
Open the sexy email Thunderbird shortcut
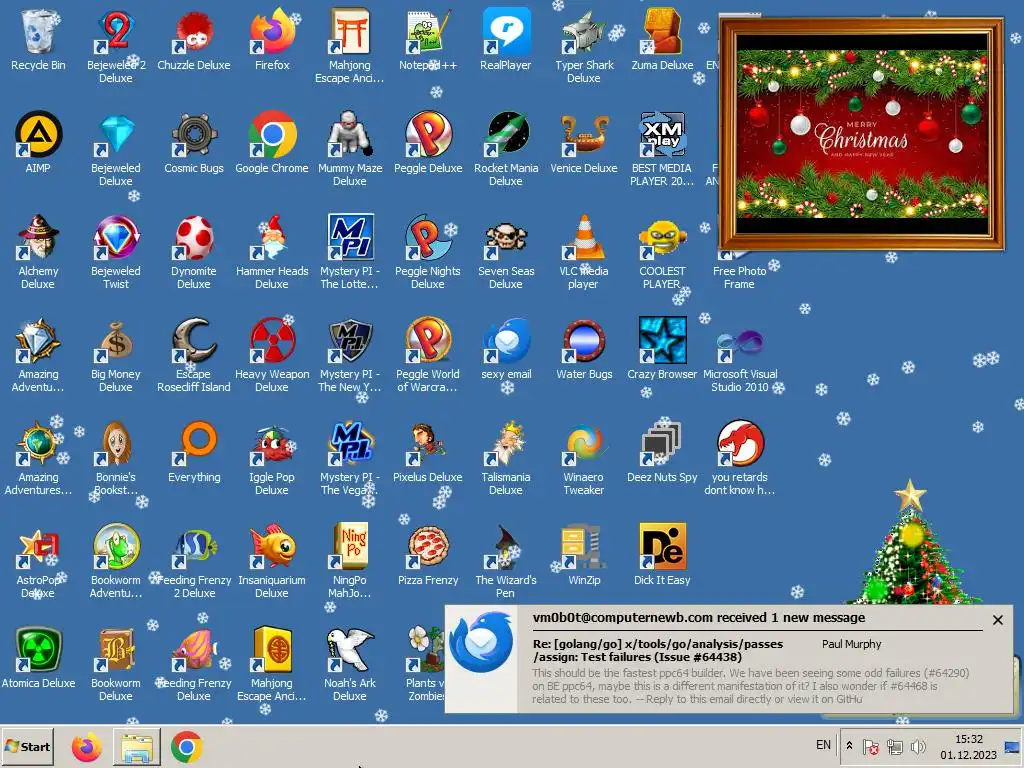click(505, 349)
